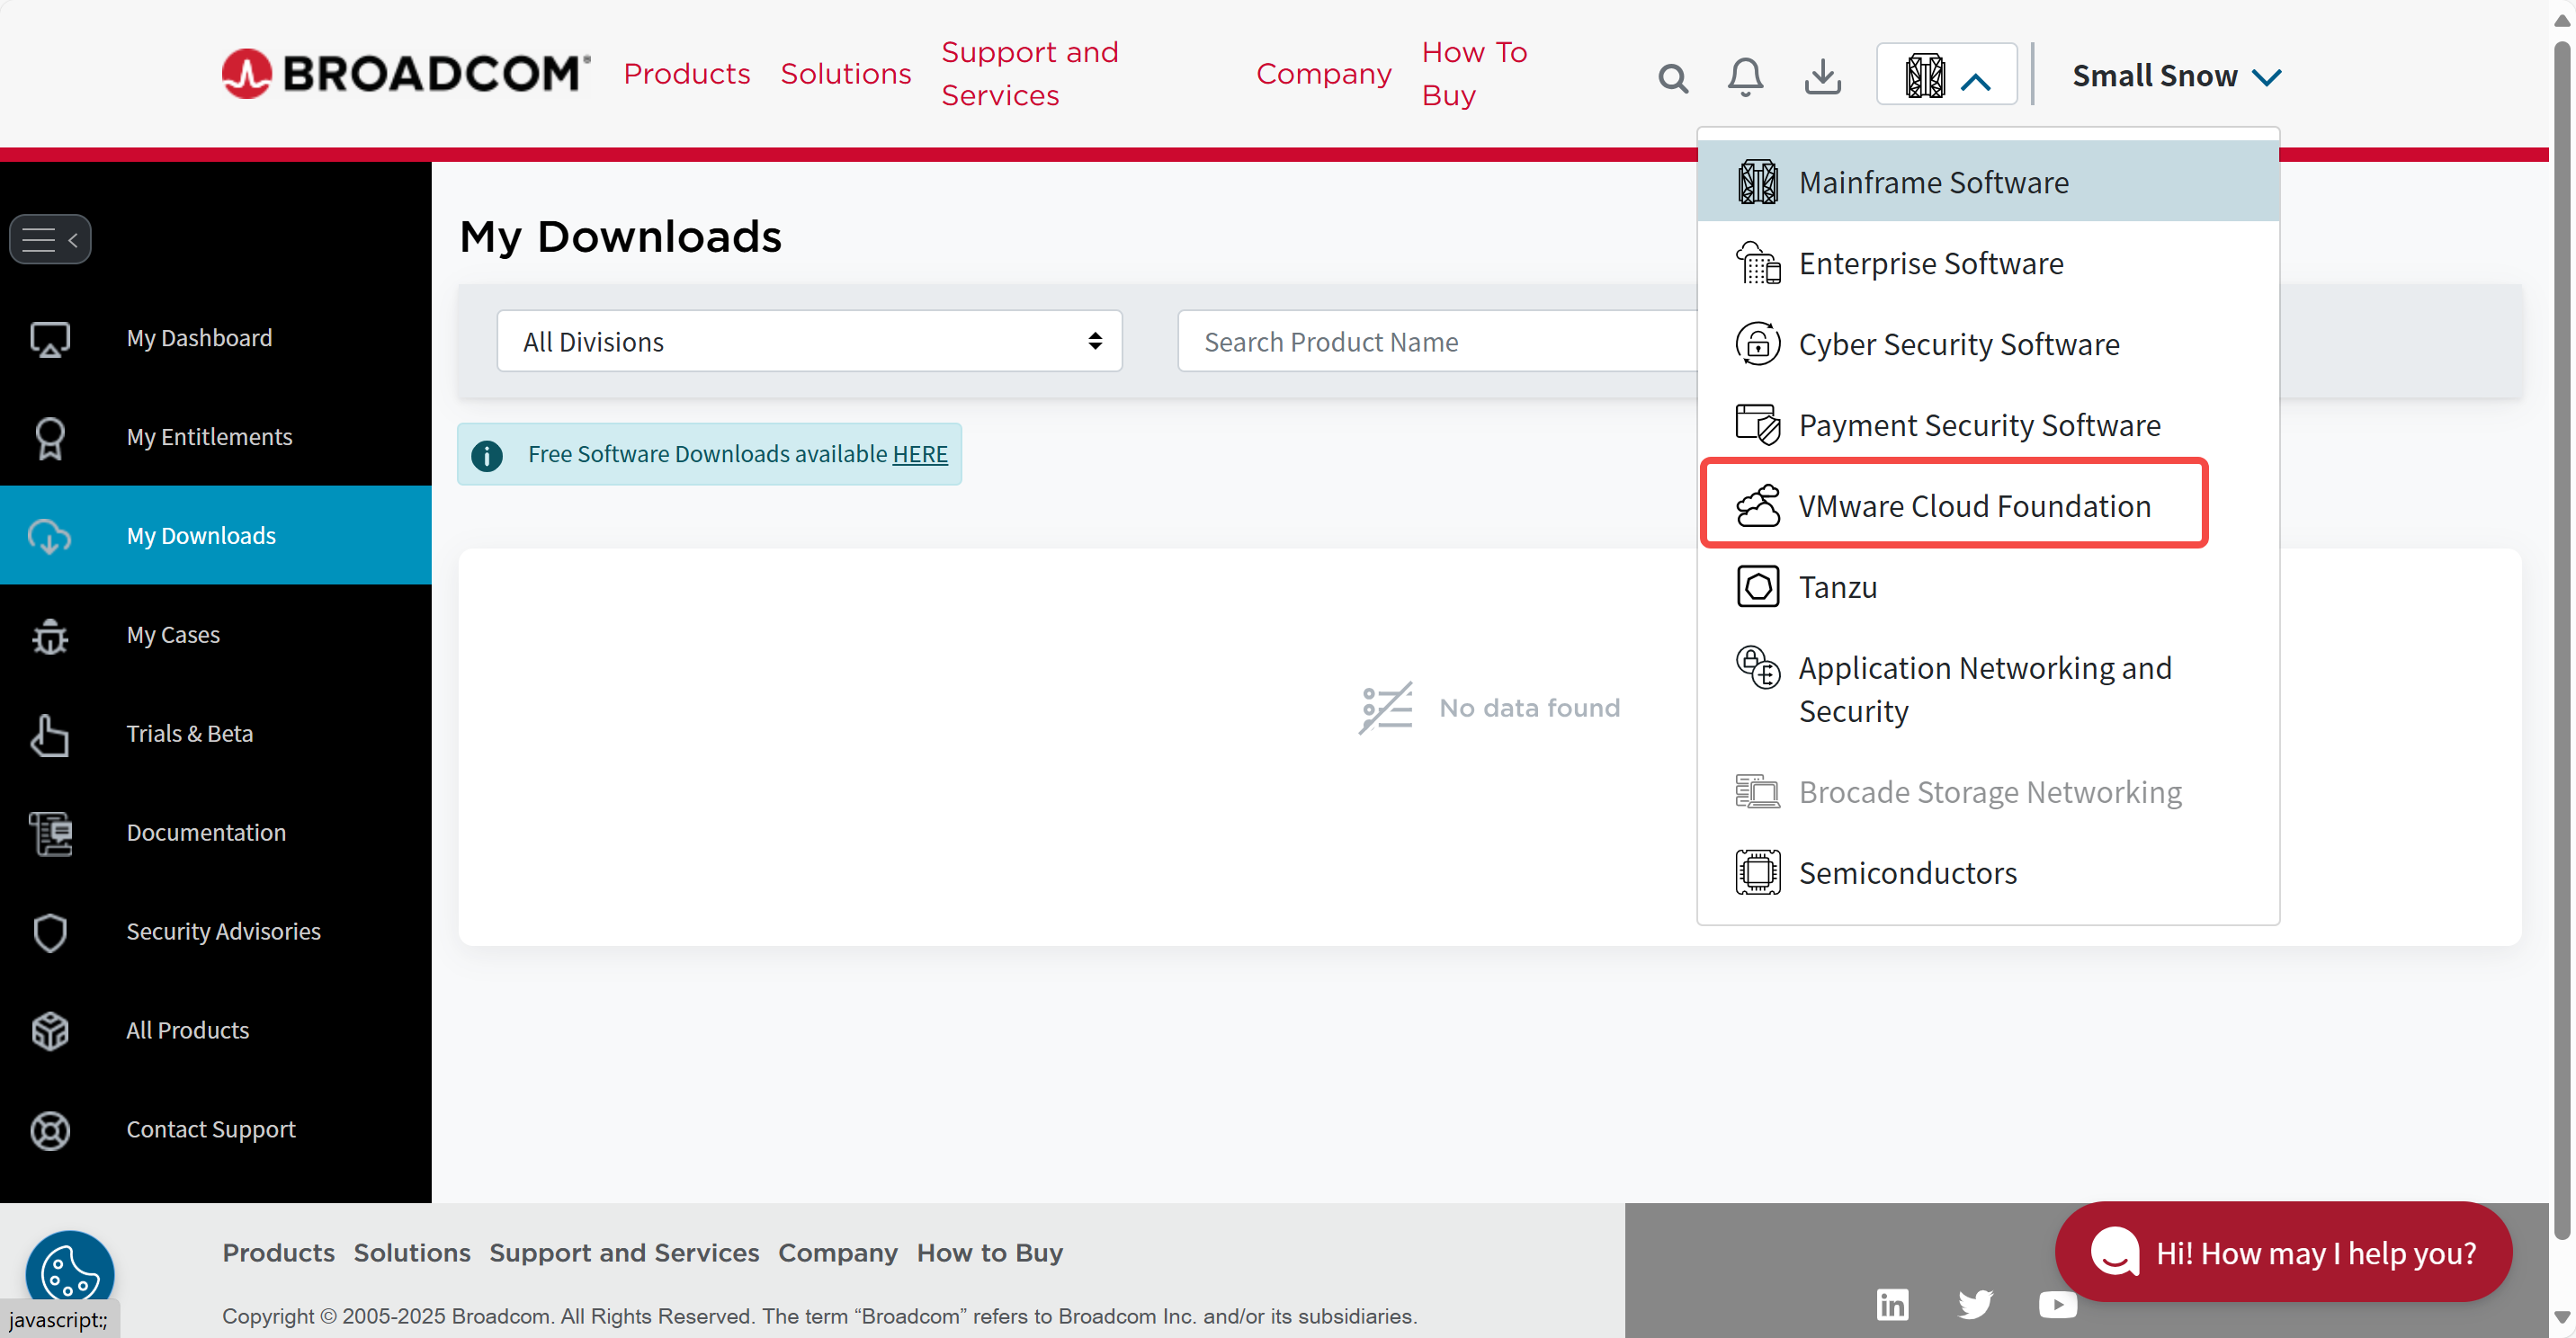Open How To Buy top menu
Viewport: 2576px width, 1338px height.
tap(1474, 74)
